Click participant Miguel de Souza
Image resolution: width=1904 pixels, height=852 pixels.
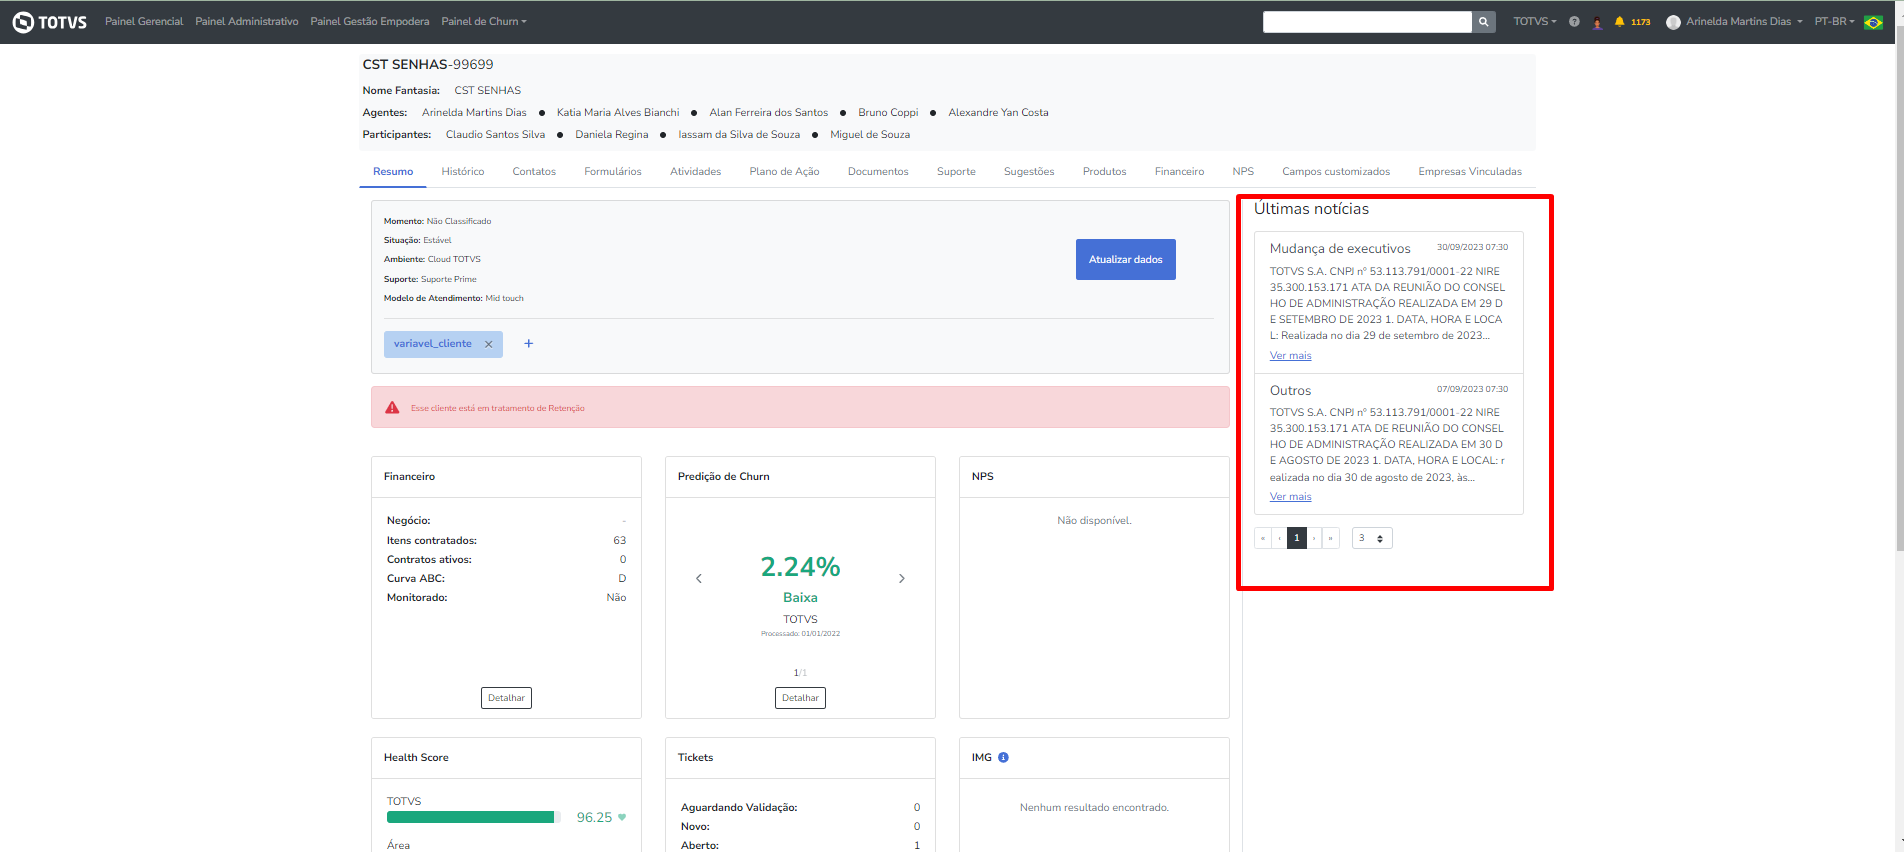click(x=870, y=135)
